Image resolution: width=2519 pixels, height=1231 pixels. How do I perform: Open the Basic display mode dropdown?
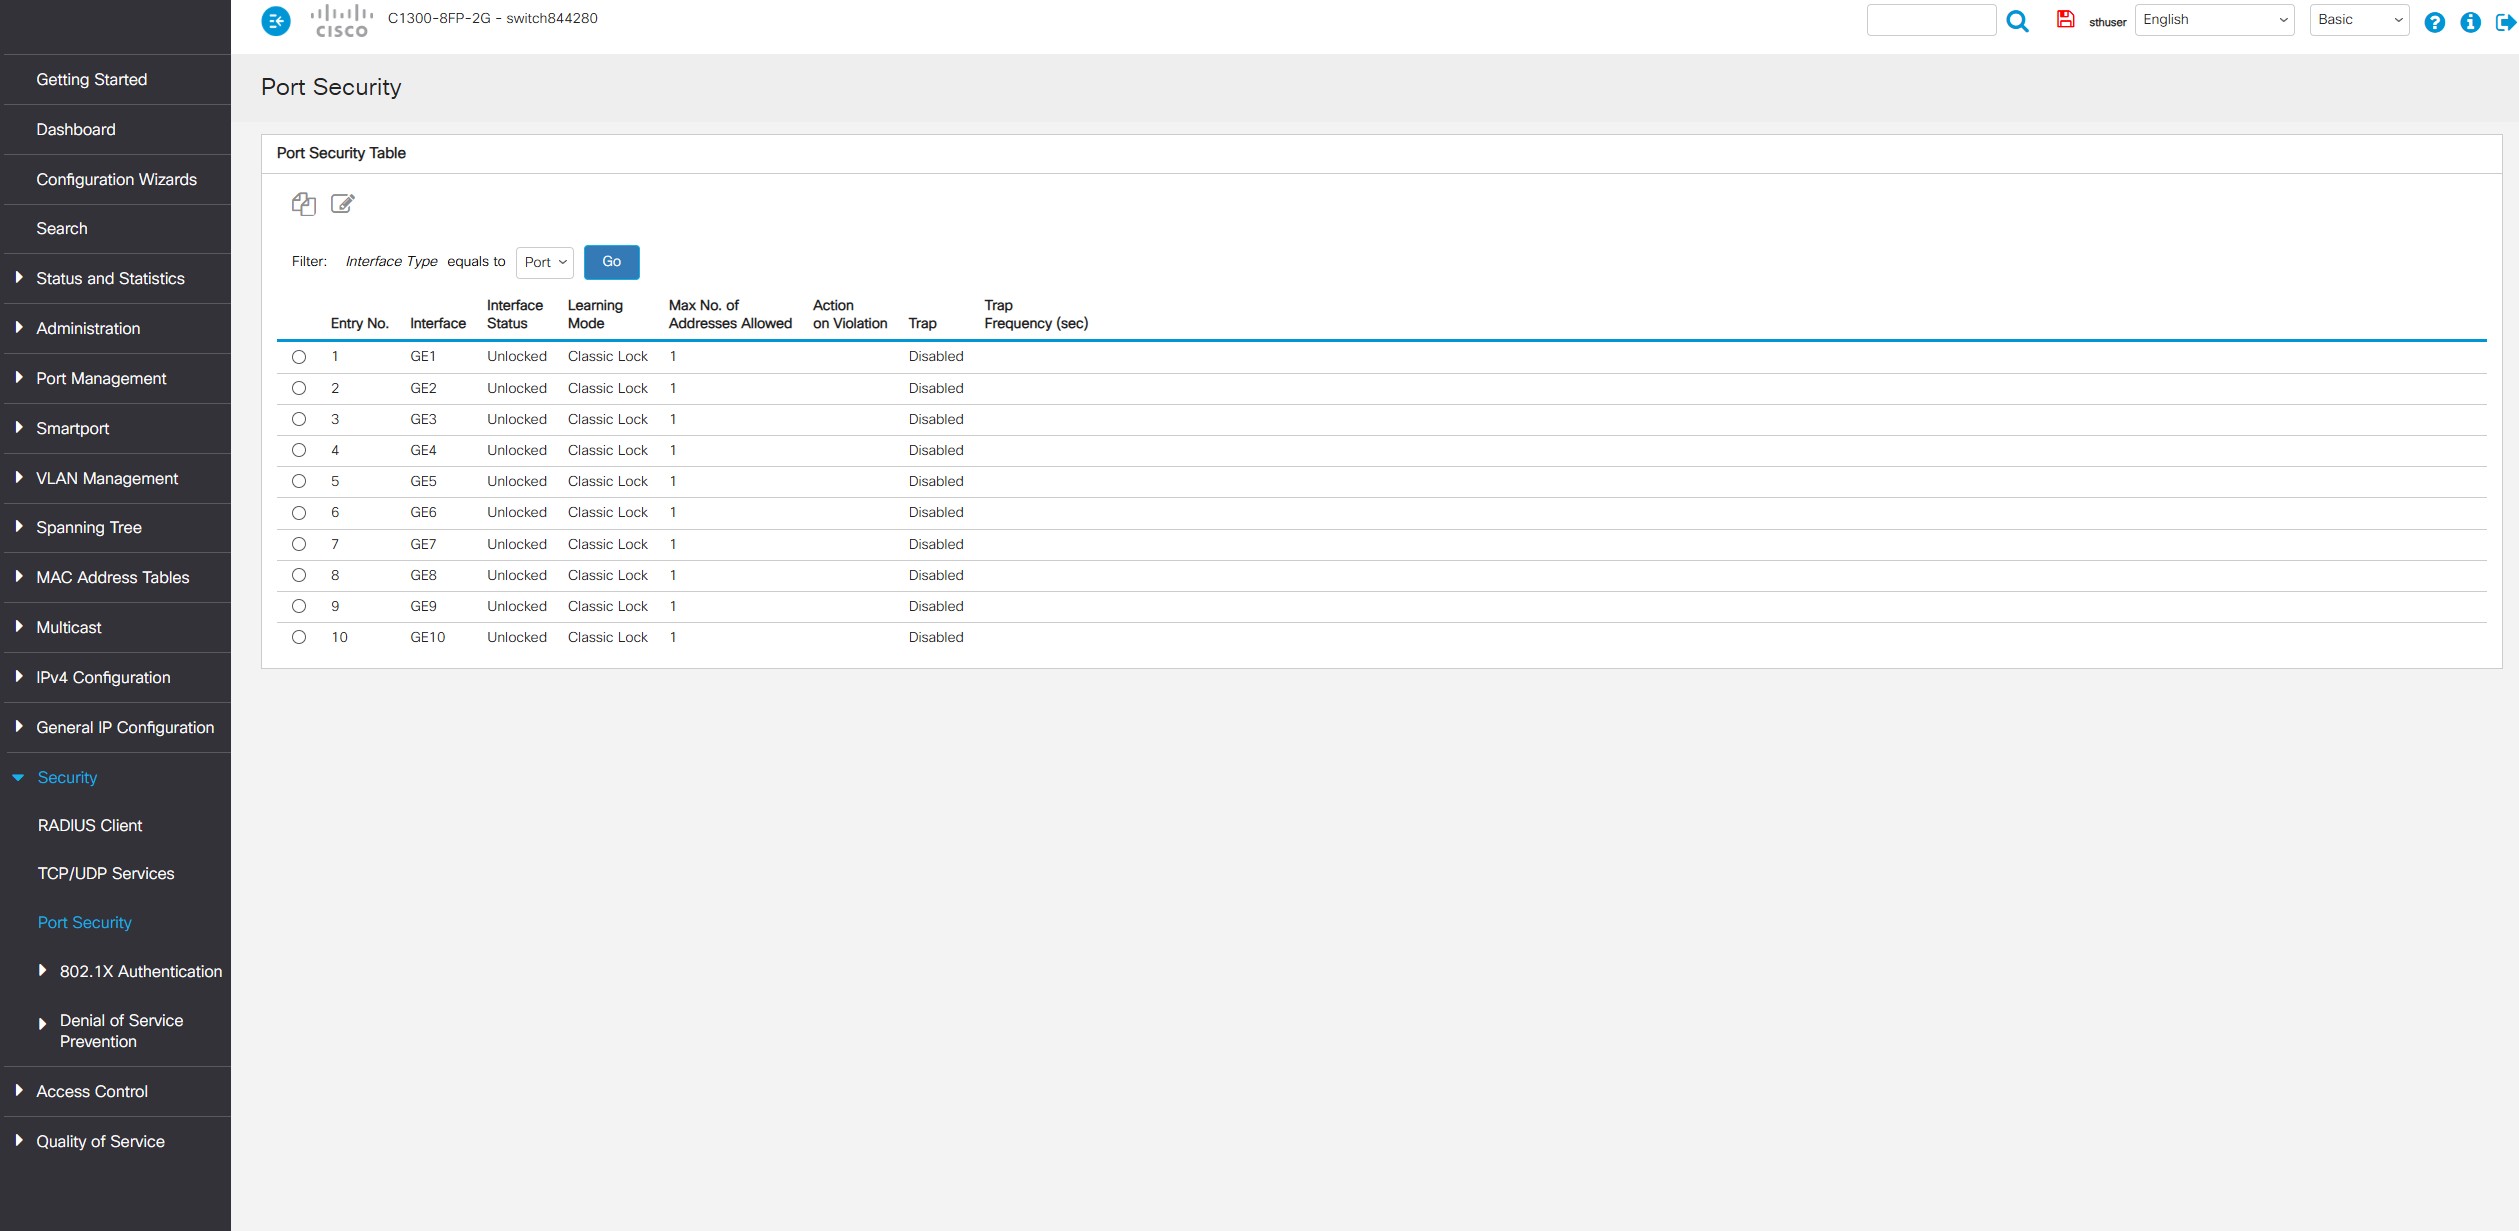point(2359,20)
